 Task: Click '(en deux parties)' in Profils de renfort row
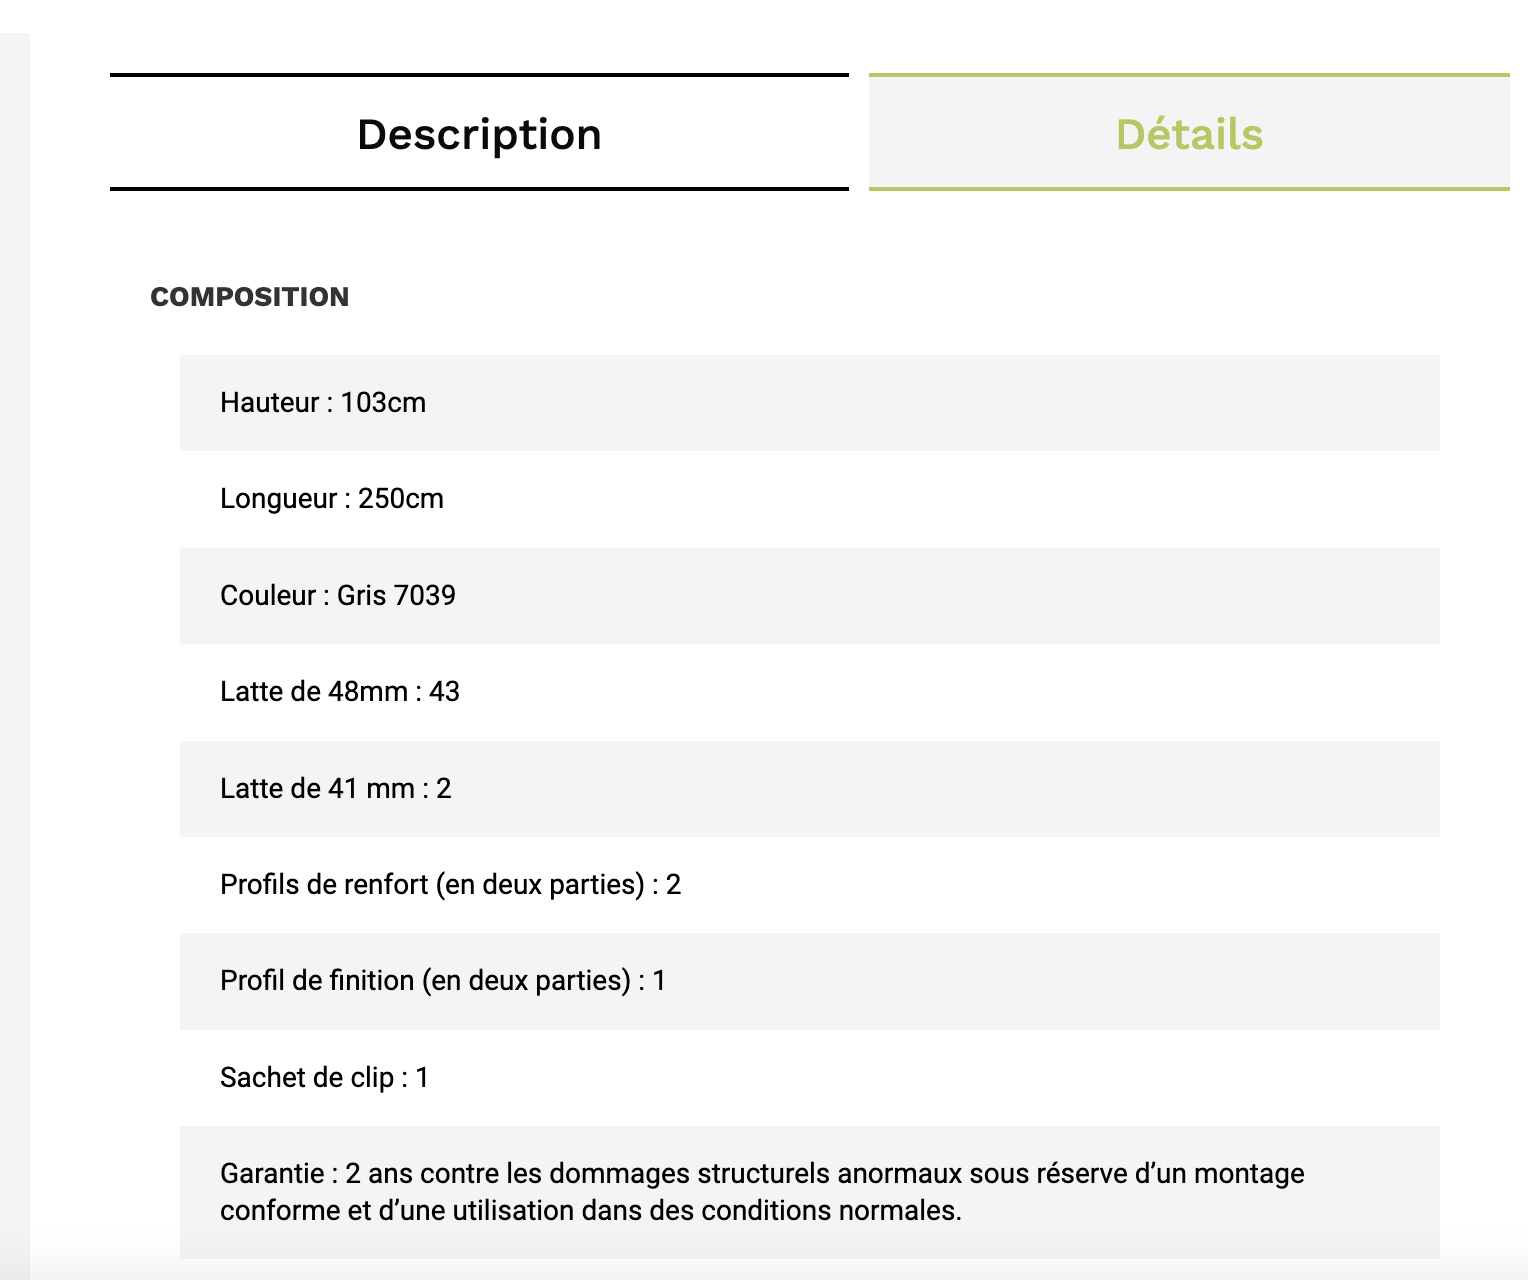coord(540,885)
